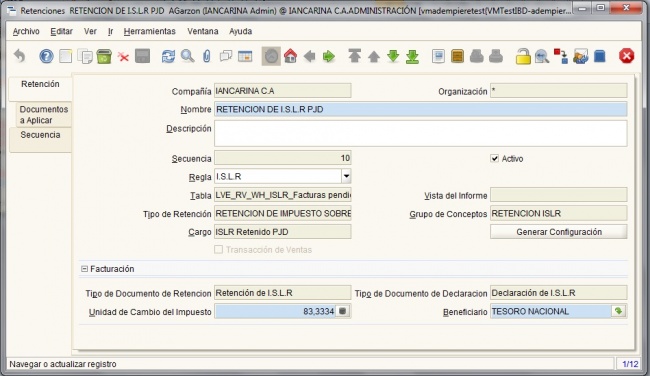Click the Secuencia number field showing 10
650x376 pixels.
click(283, 158)
